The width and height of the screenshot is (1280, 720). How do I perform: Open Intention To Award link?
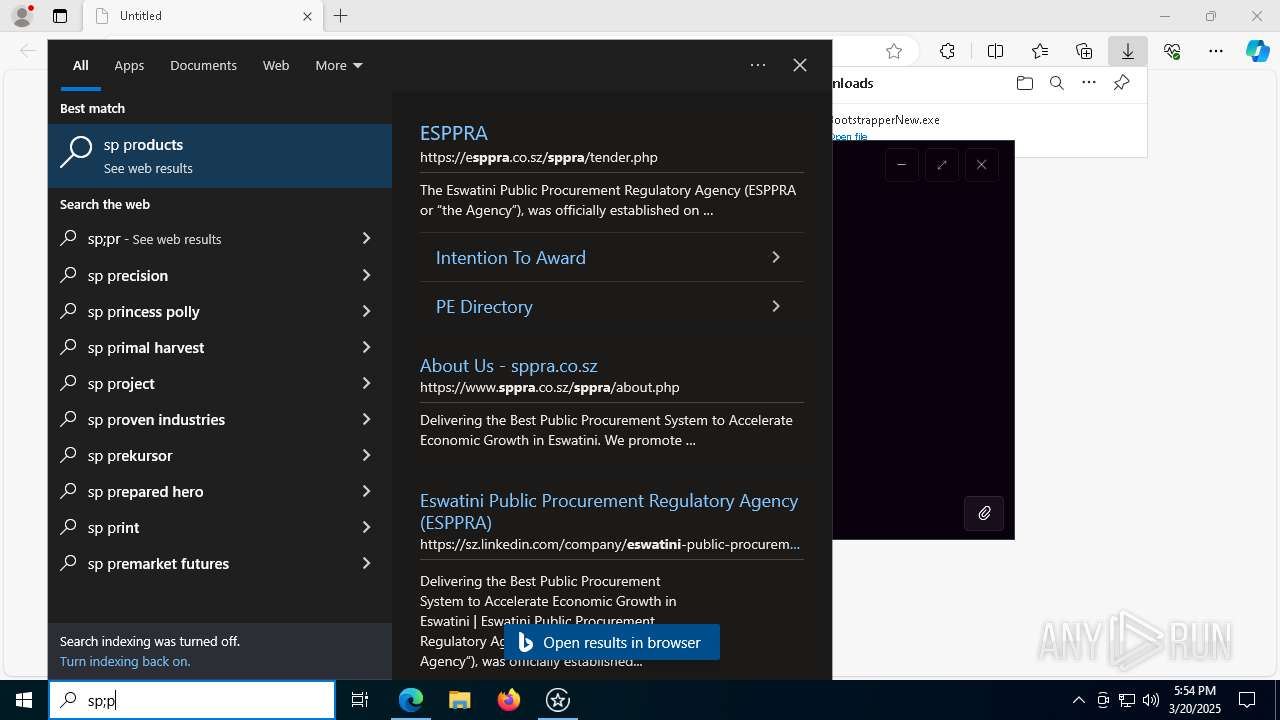point(611,257)
